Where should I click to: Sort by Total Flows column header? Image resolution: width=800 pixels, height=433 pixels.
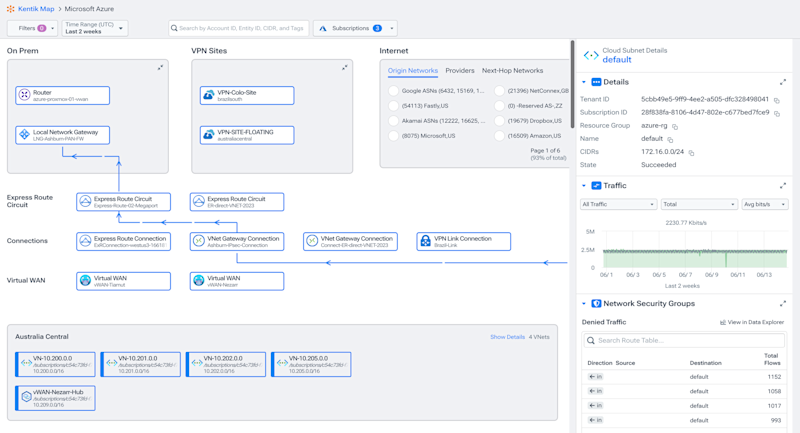(x=771, y=359)
